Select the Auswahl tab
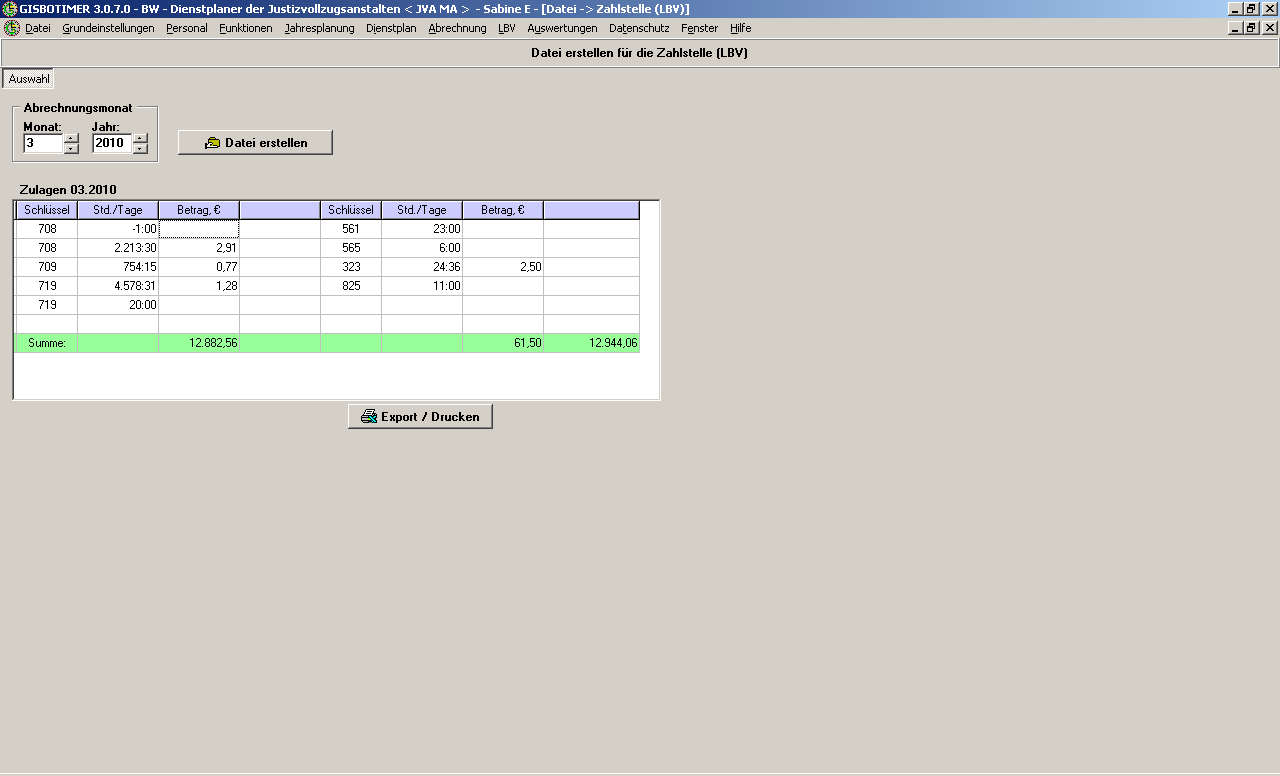1280x776 pixels. point(29,79)
